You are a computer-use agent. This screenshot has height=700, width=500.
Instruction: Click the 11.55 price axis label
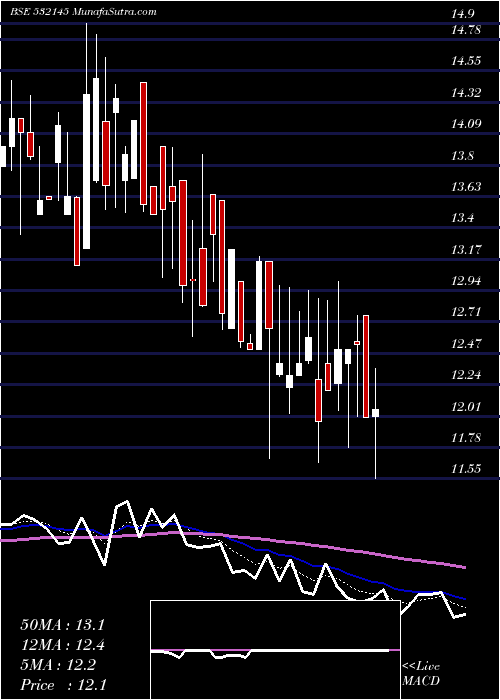click(466, 469)
